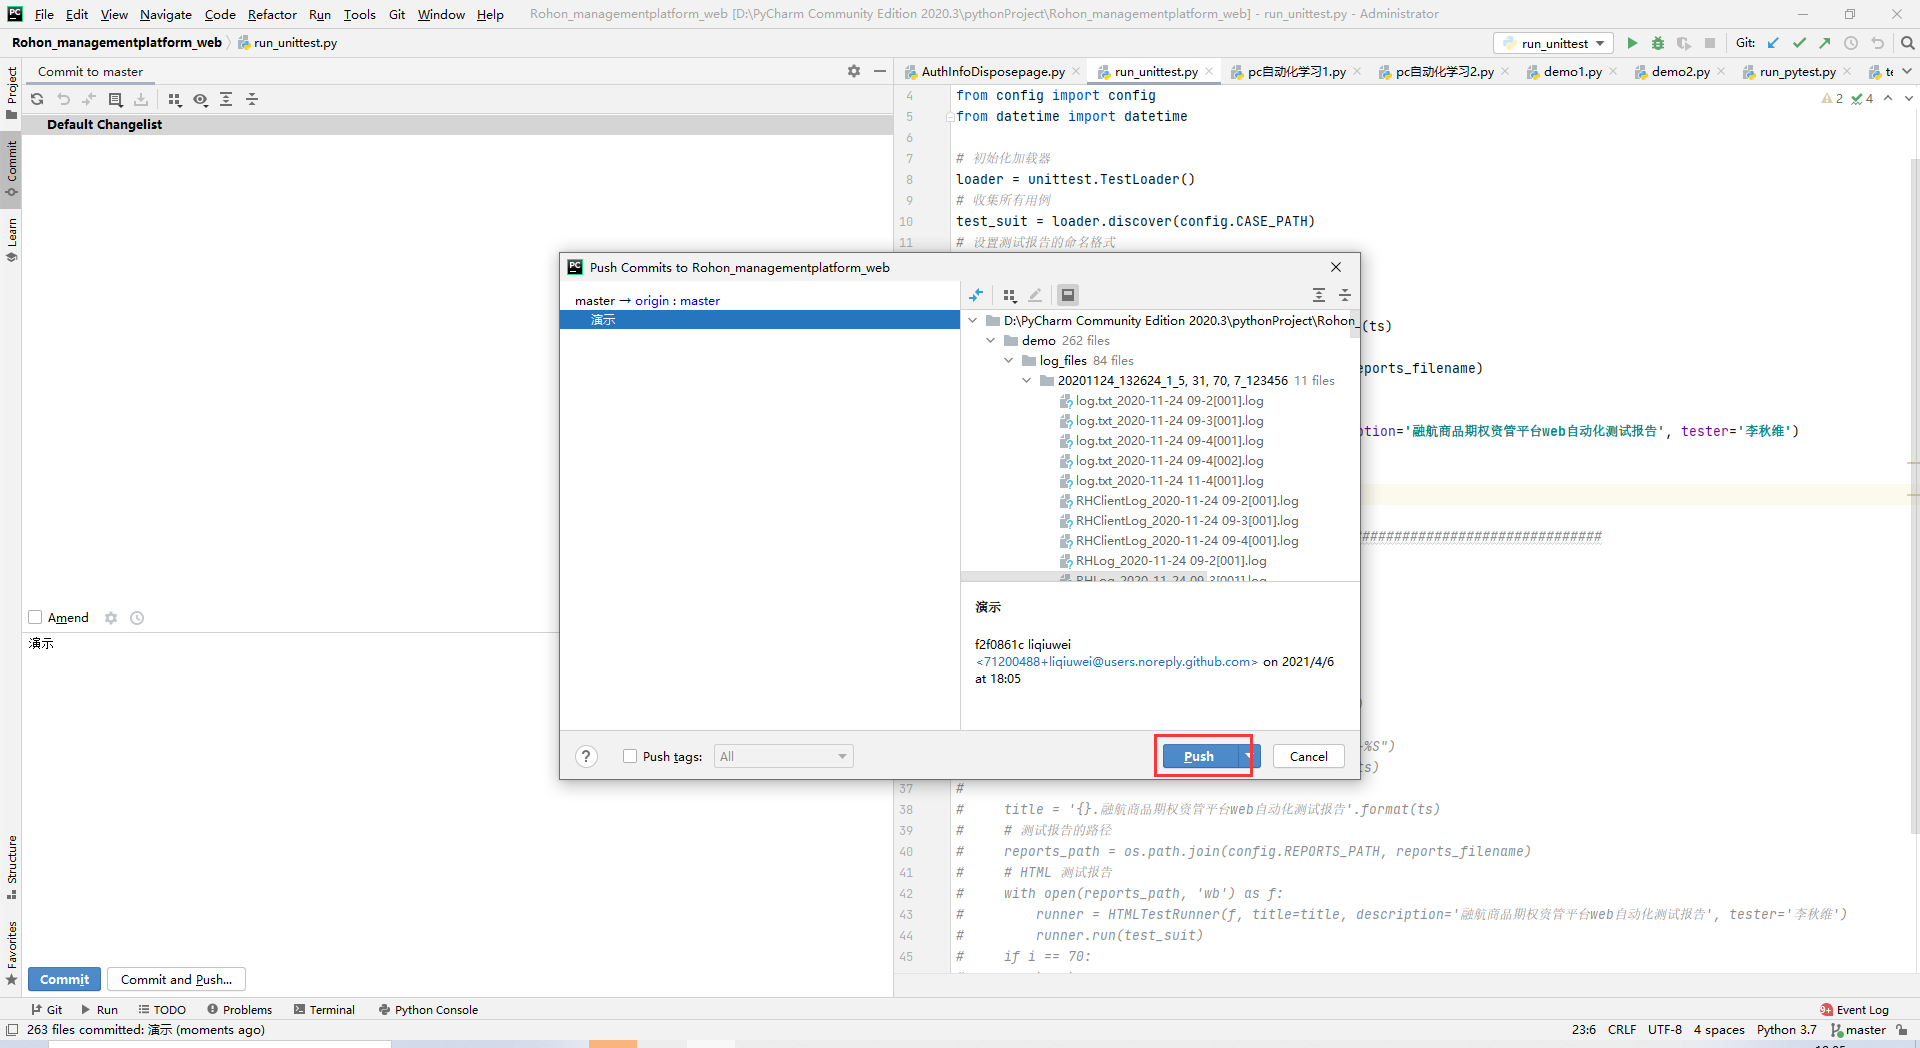Open the Group By icon in the Commit toolbar
This screenshot has width=1920, height=1048.
[x=175, y=99]
